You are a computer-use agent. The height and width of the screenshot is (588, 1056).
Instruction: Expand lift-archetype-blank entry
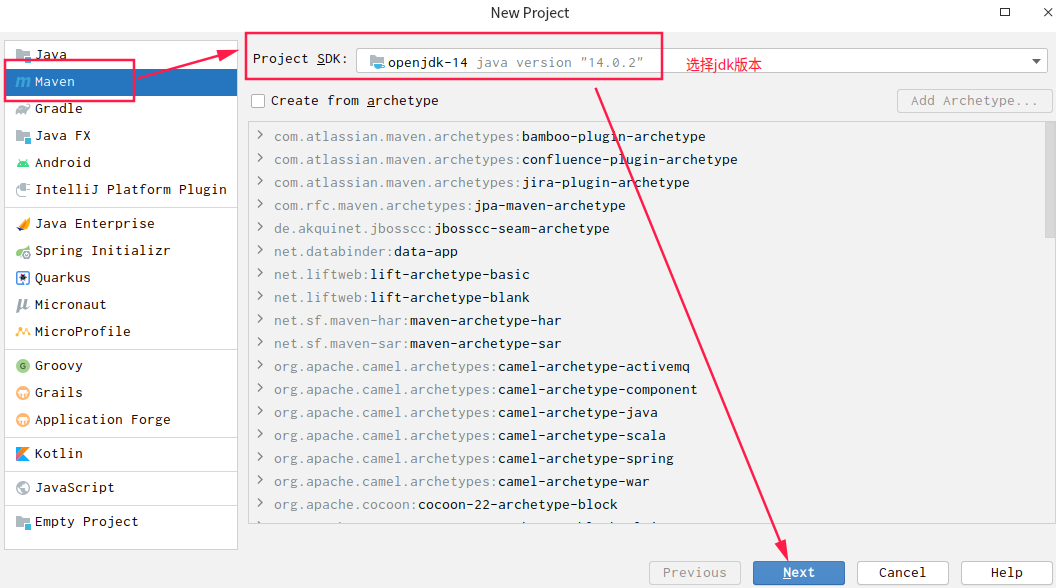click(261, 296)
